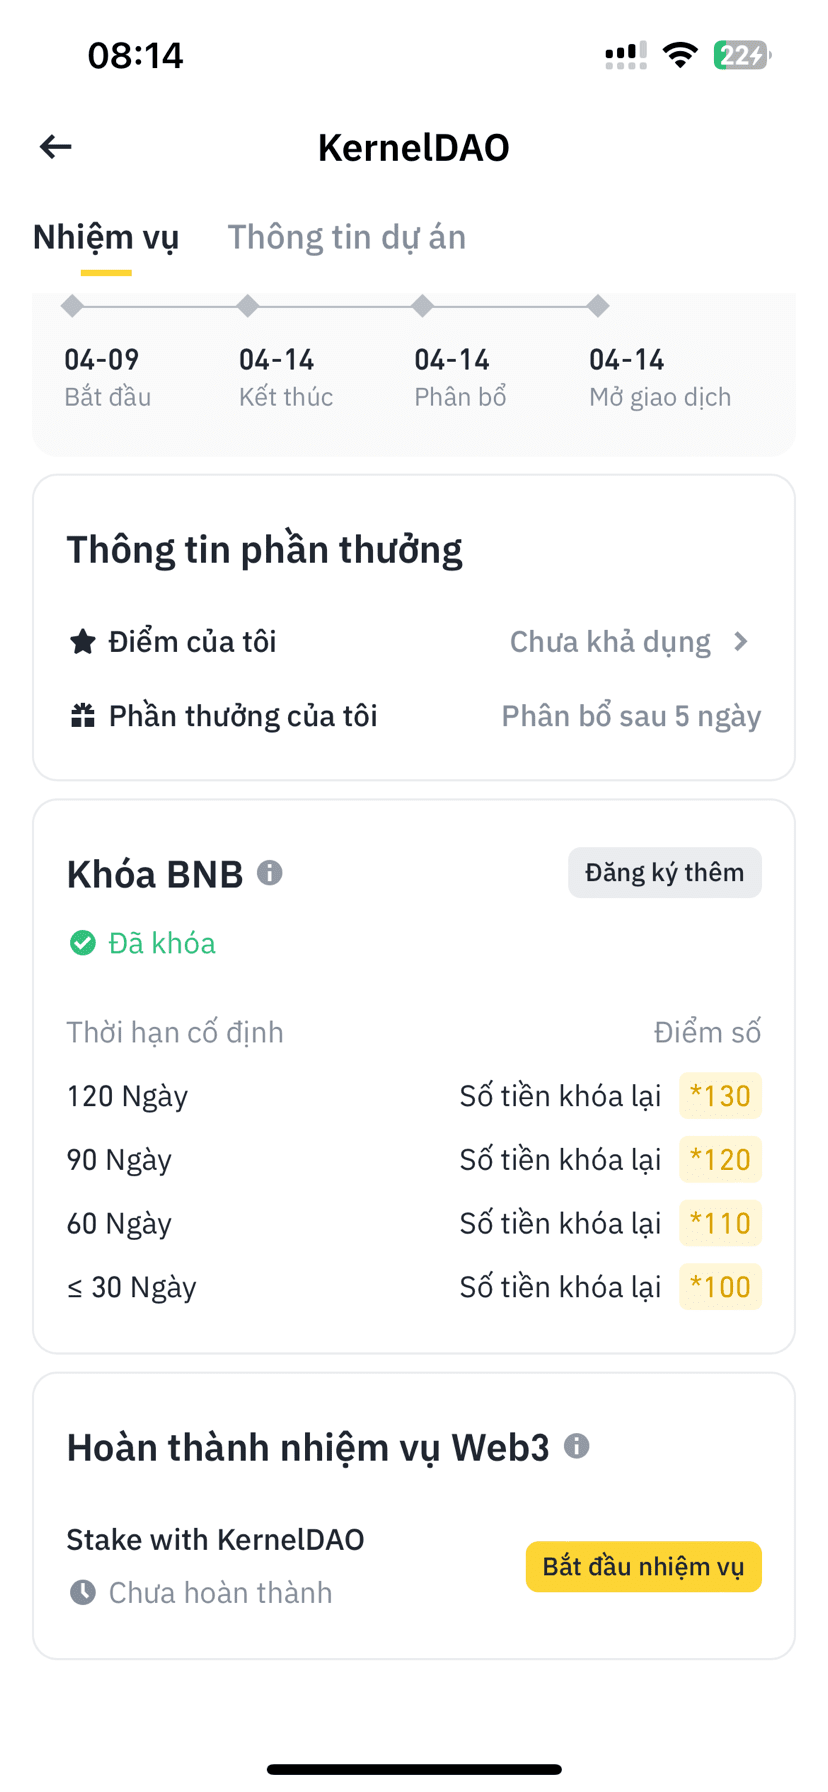Tap the Phân bổ timeline diamond marker
This screenshot has width=828, height=1792.
click(423, 306)
